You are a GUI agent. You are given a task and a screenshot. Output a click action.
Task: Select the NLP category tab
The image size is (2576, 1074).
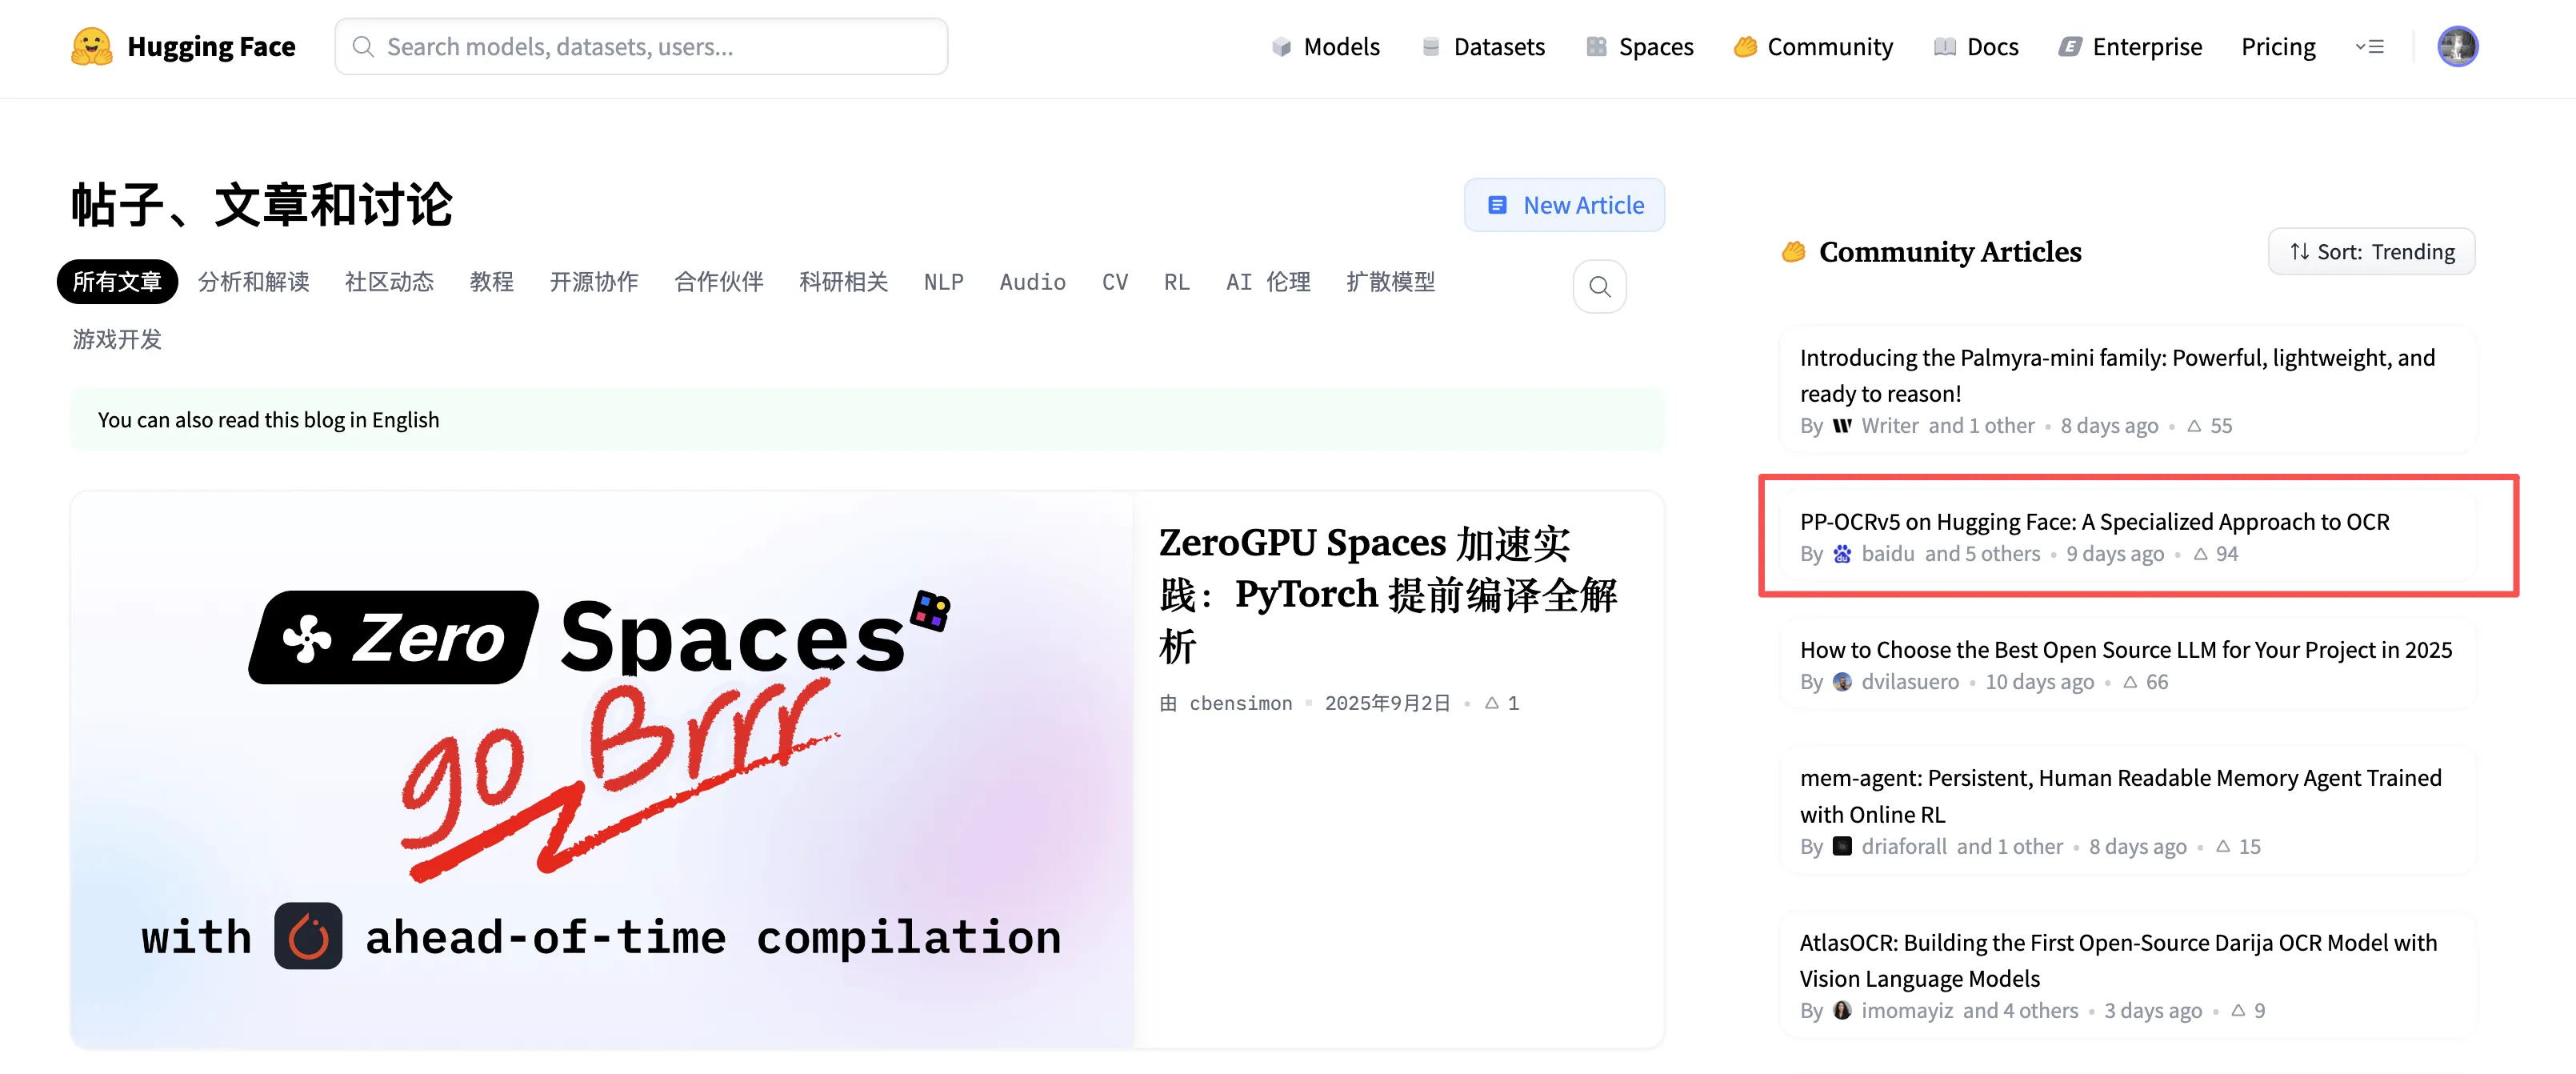click(943, 282)
